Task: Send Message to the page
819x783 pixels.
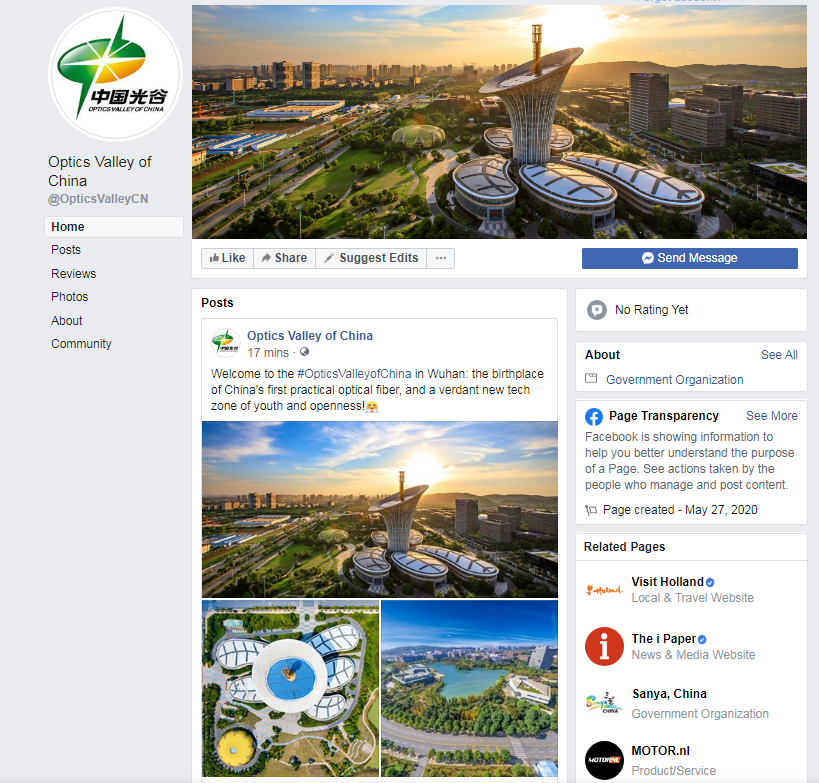Action: [689, 258]
